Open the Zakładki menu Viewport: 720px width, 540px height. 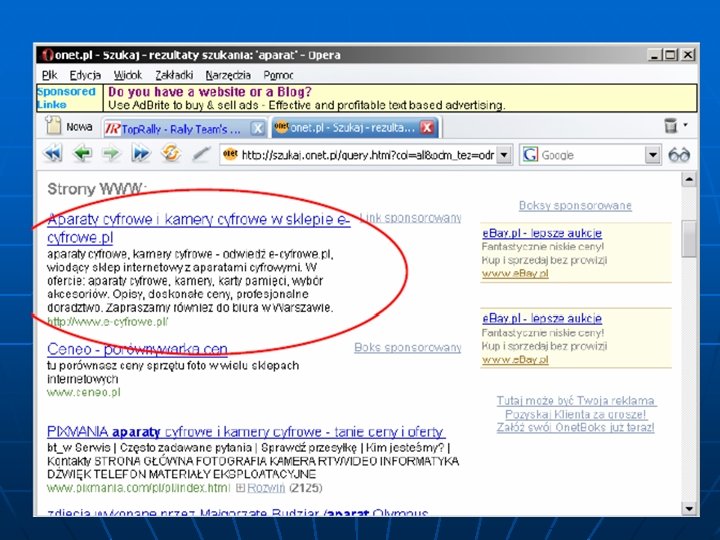[x=174, y=75]
